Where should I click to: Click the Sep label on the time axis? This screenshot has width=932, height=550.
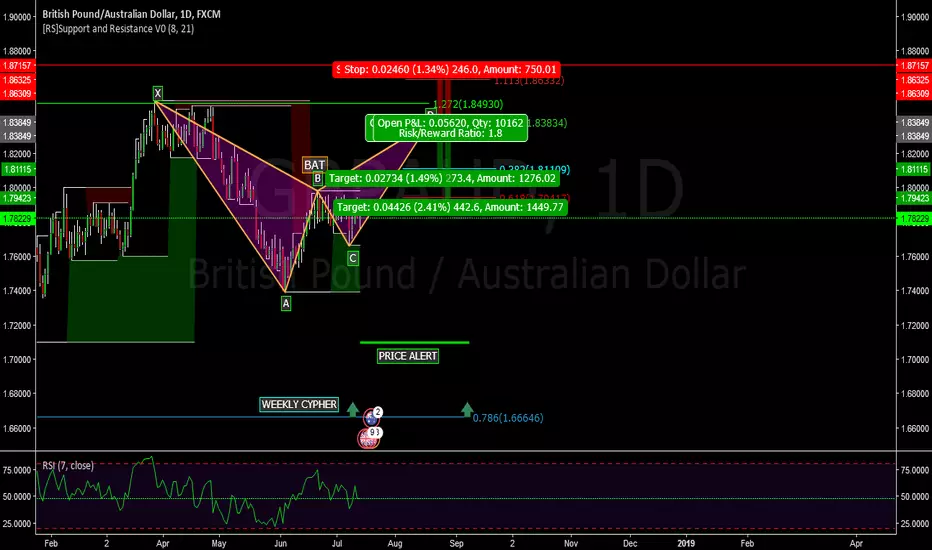tap(456, 543)
